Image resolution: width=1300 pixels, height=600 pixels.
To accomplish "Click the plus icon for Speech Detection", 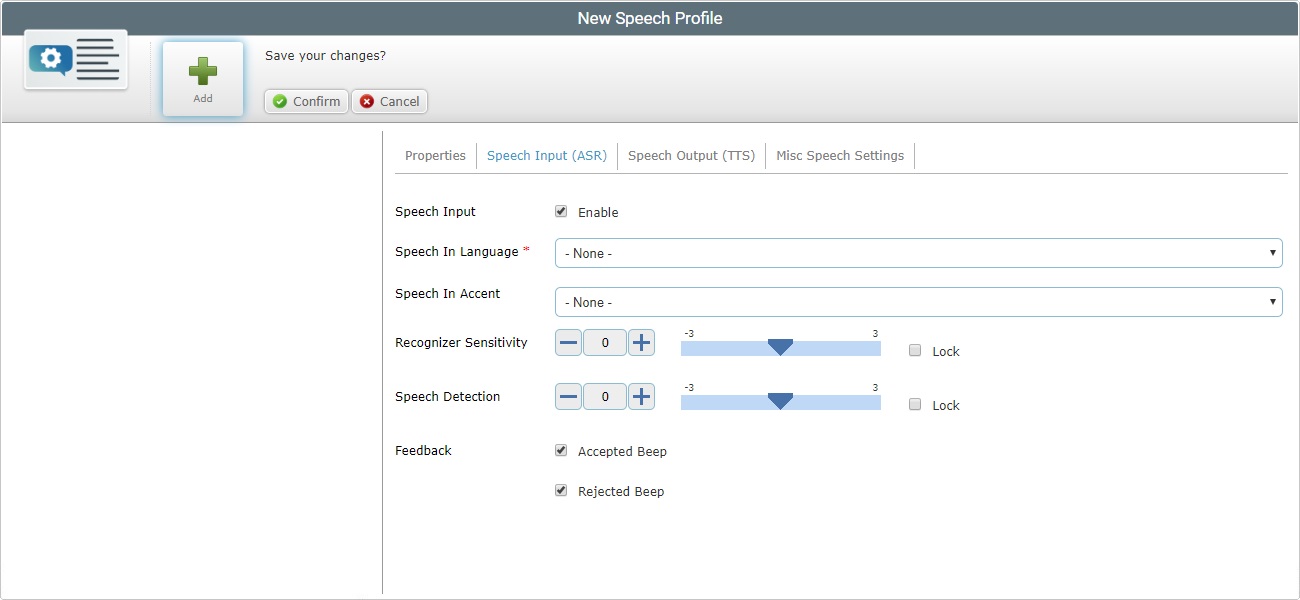I will (x=641, y=396).
